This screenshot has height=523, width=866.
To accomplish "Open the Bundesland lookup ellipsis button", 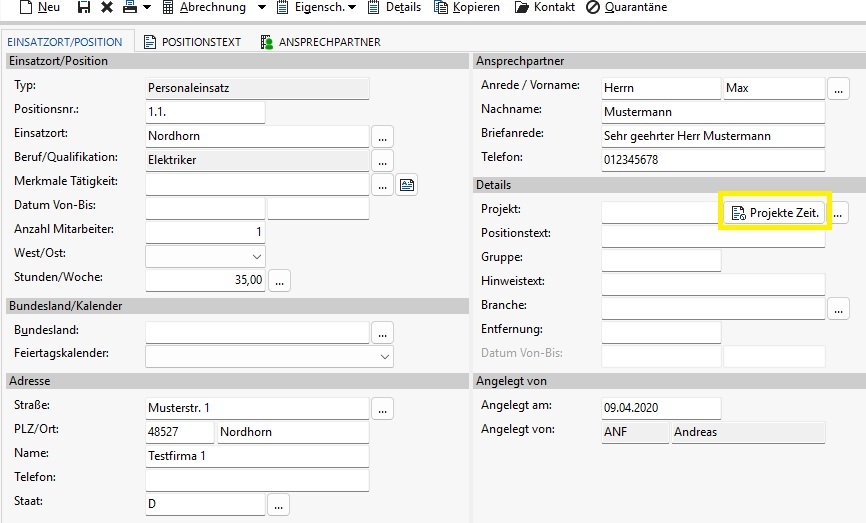I will (382, 332).
